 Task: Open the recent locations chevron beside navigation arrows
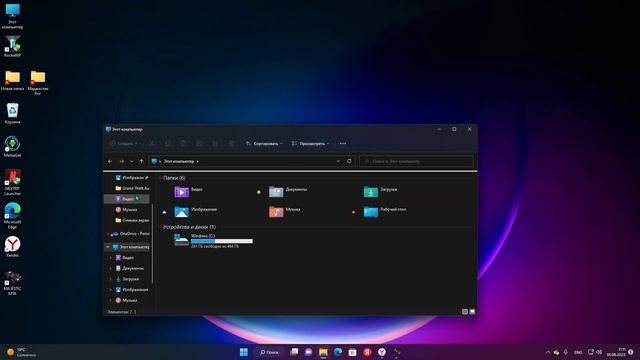(x=131, y=161)
